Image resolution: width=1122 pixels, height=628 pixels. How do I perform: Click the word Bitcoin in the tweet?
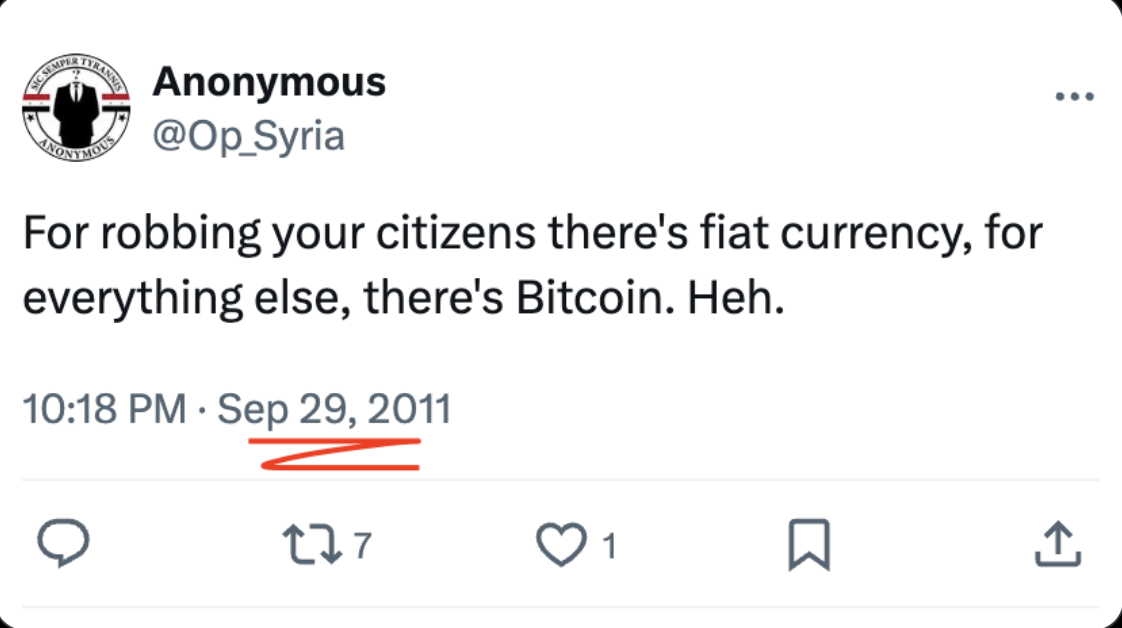coord(595,297)
